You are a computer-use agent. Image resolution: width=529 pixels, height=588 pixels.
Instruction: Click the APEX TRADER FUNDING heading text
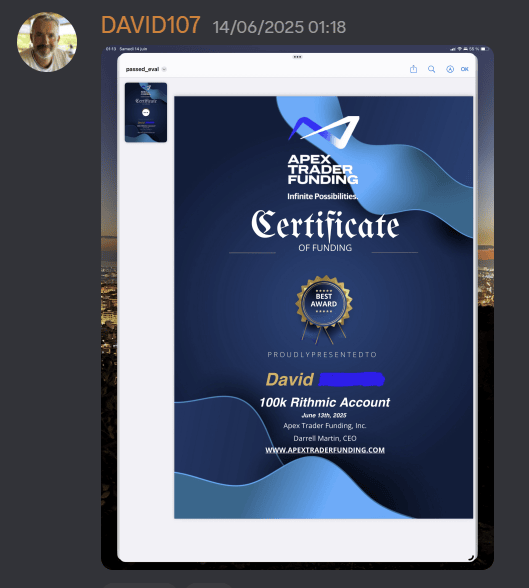[323, 170]
